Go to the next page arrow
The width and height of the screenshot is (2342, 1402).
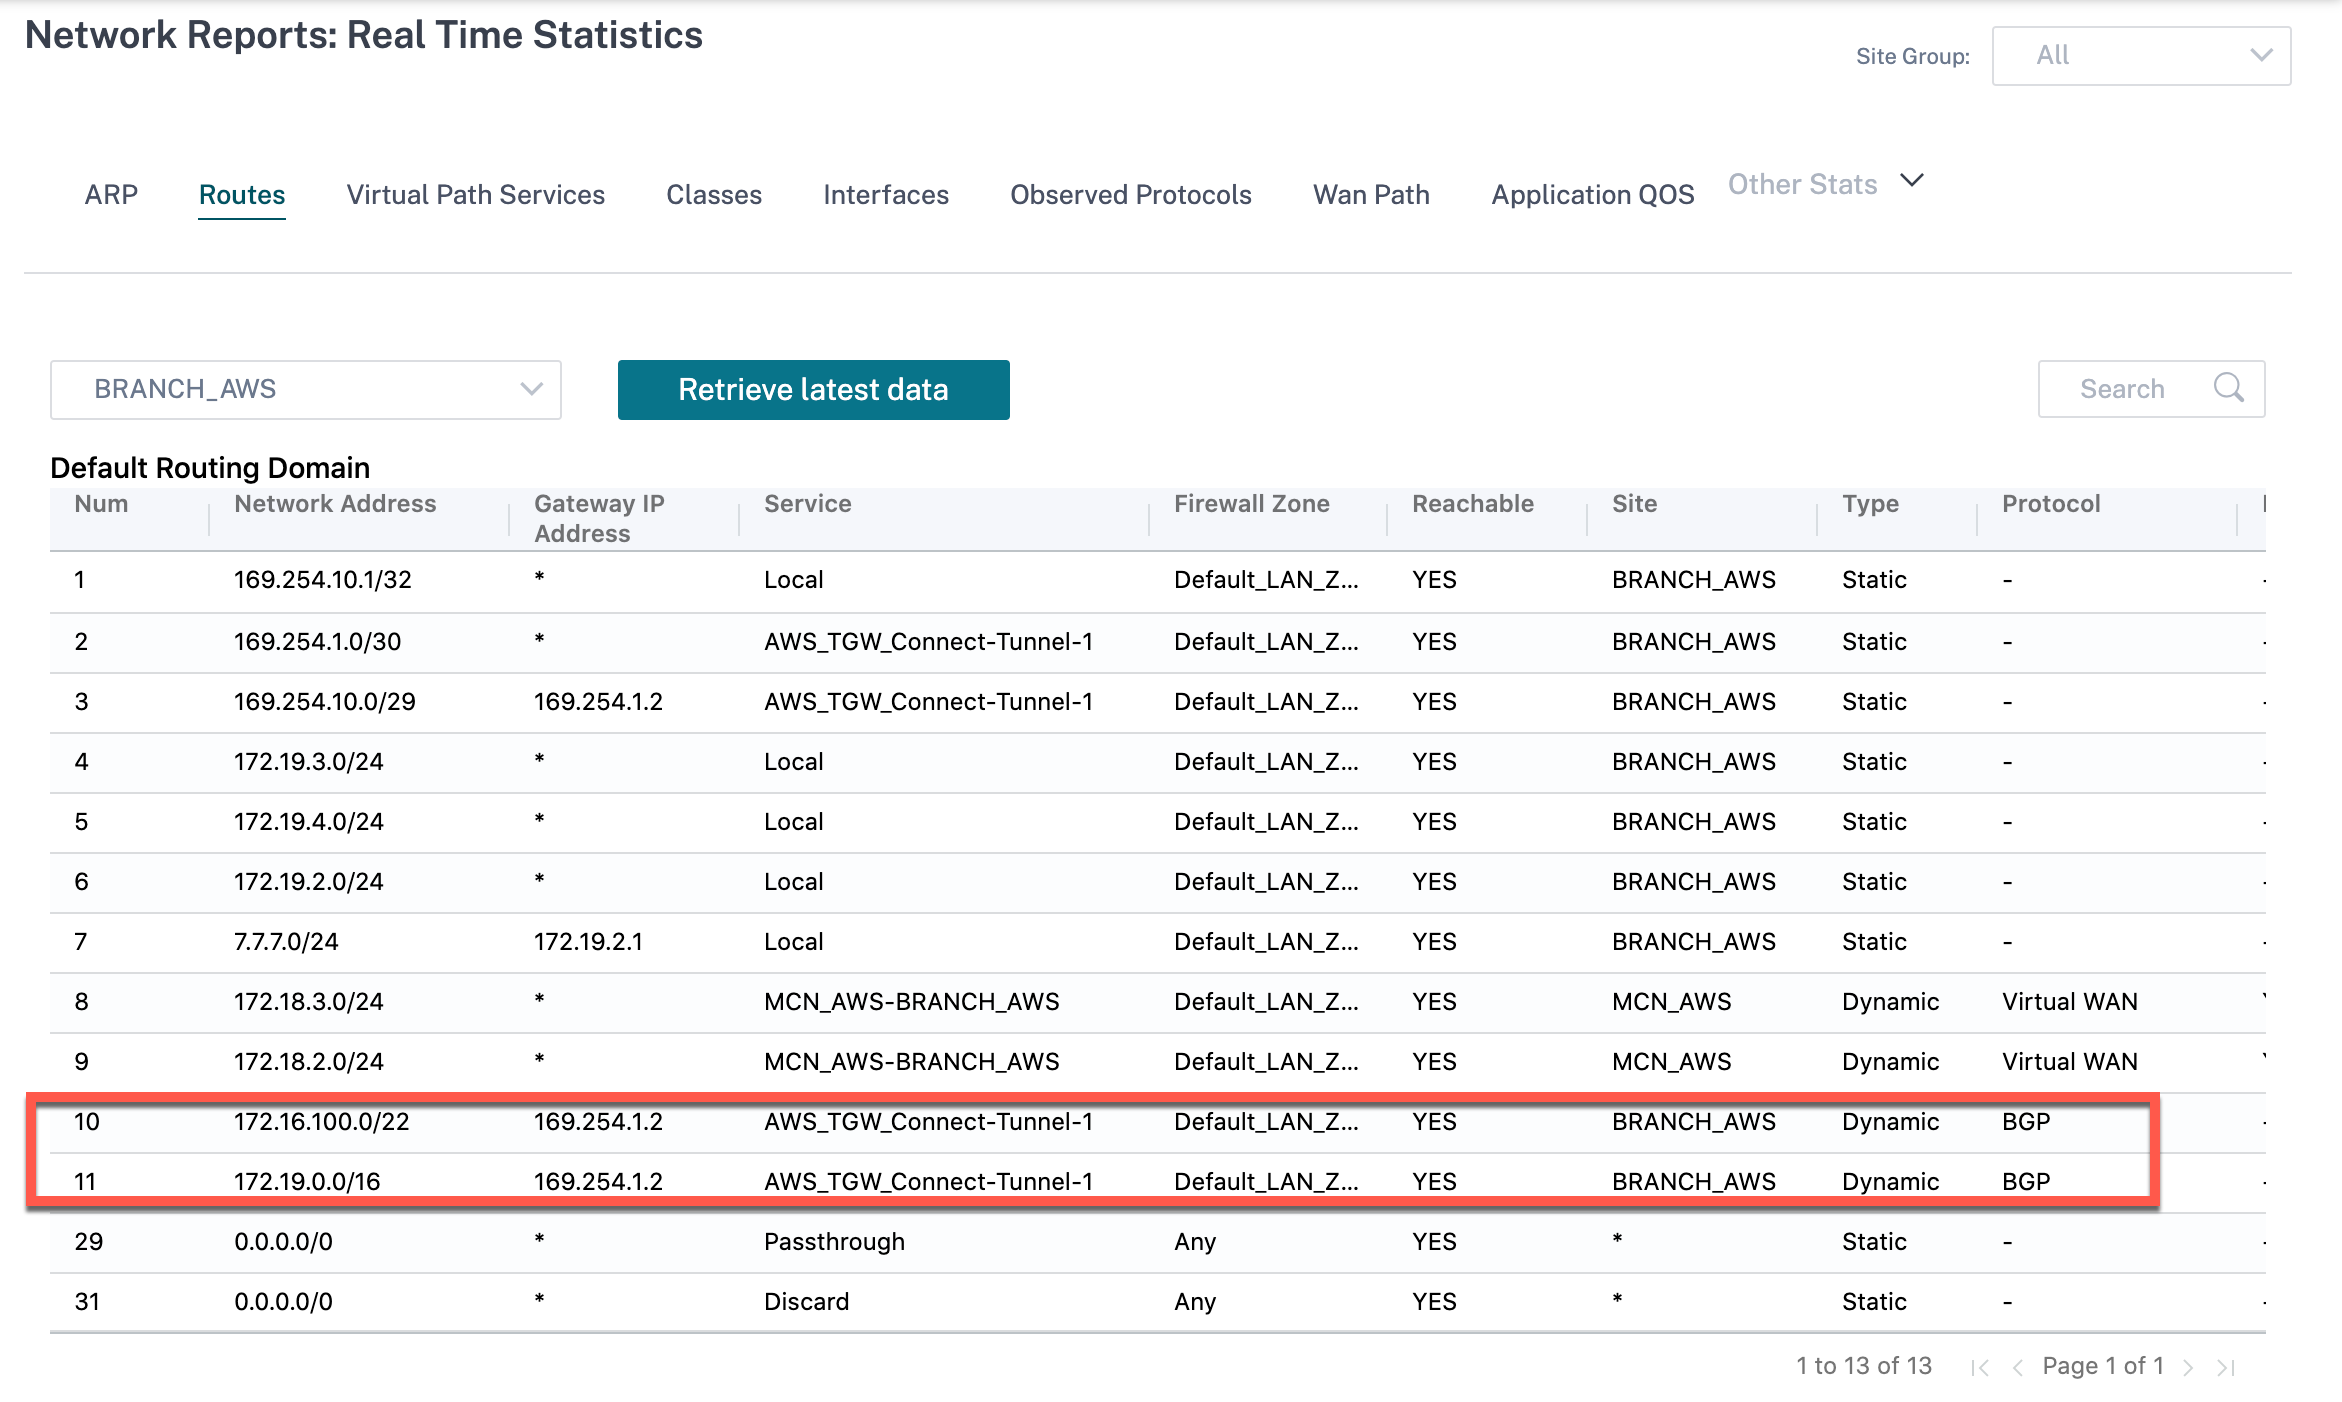2189,1367
